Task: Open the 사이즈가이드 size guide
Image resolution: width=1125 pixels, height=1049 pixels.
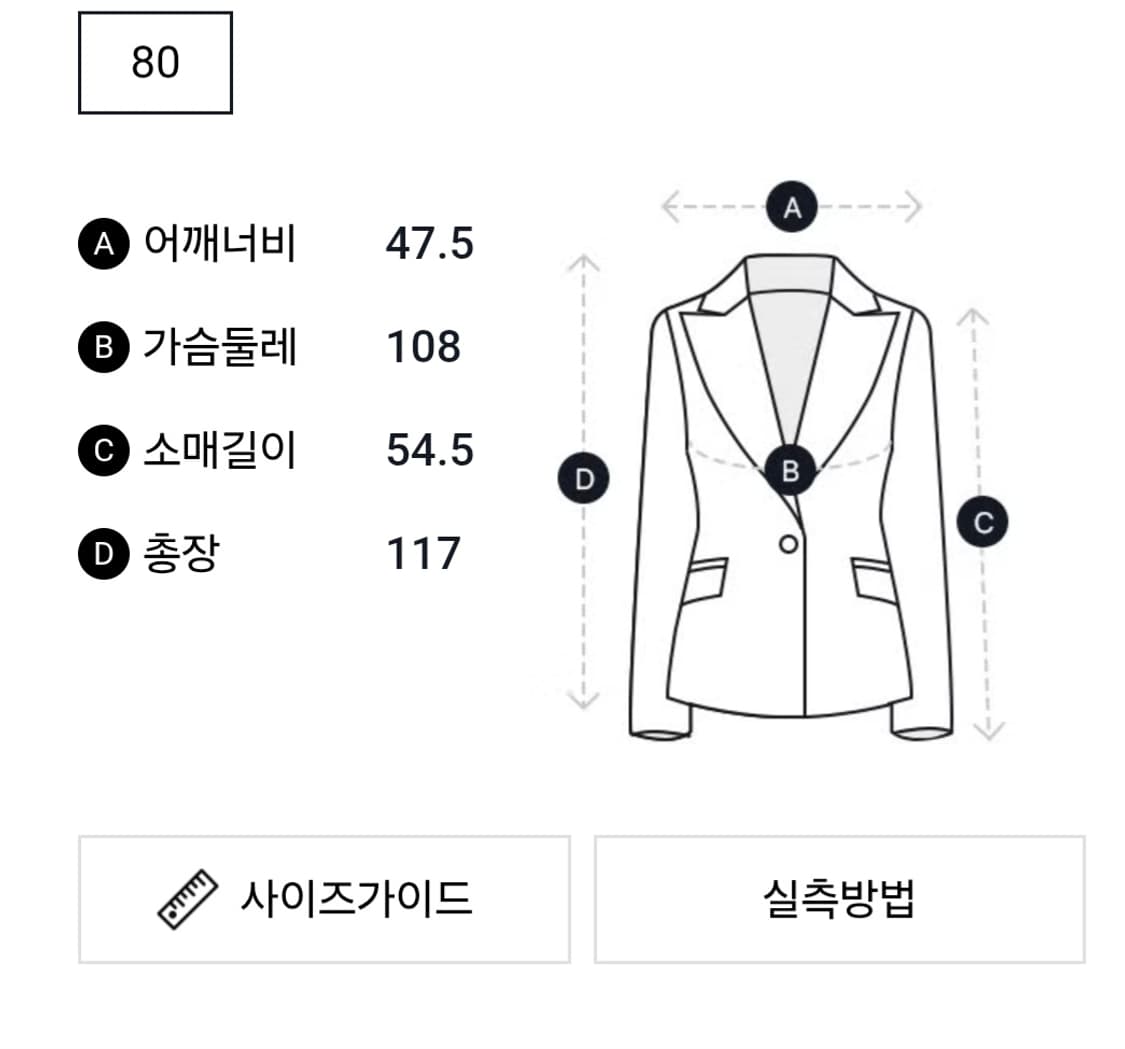Action: [x=323, y=899]
